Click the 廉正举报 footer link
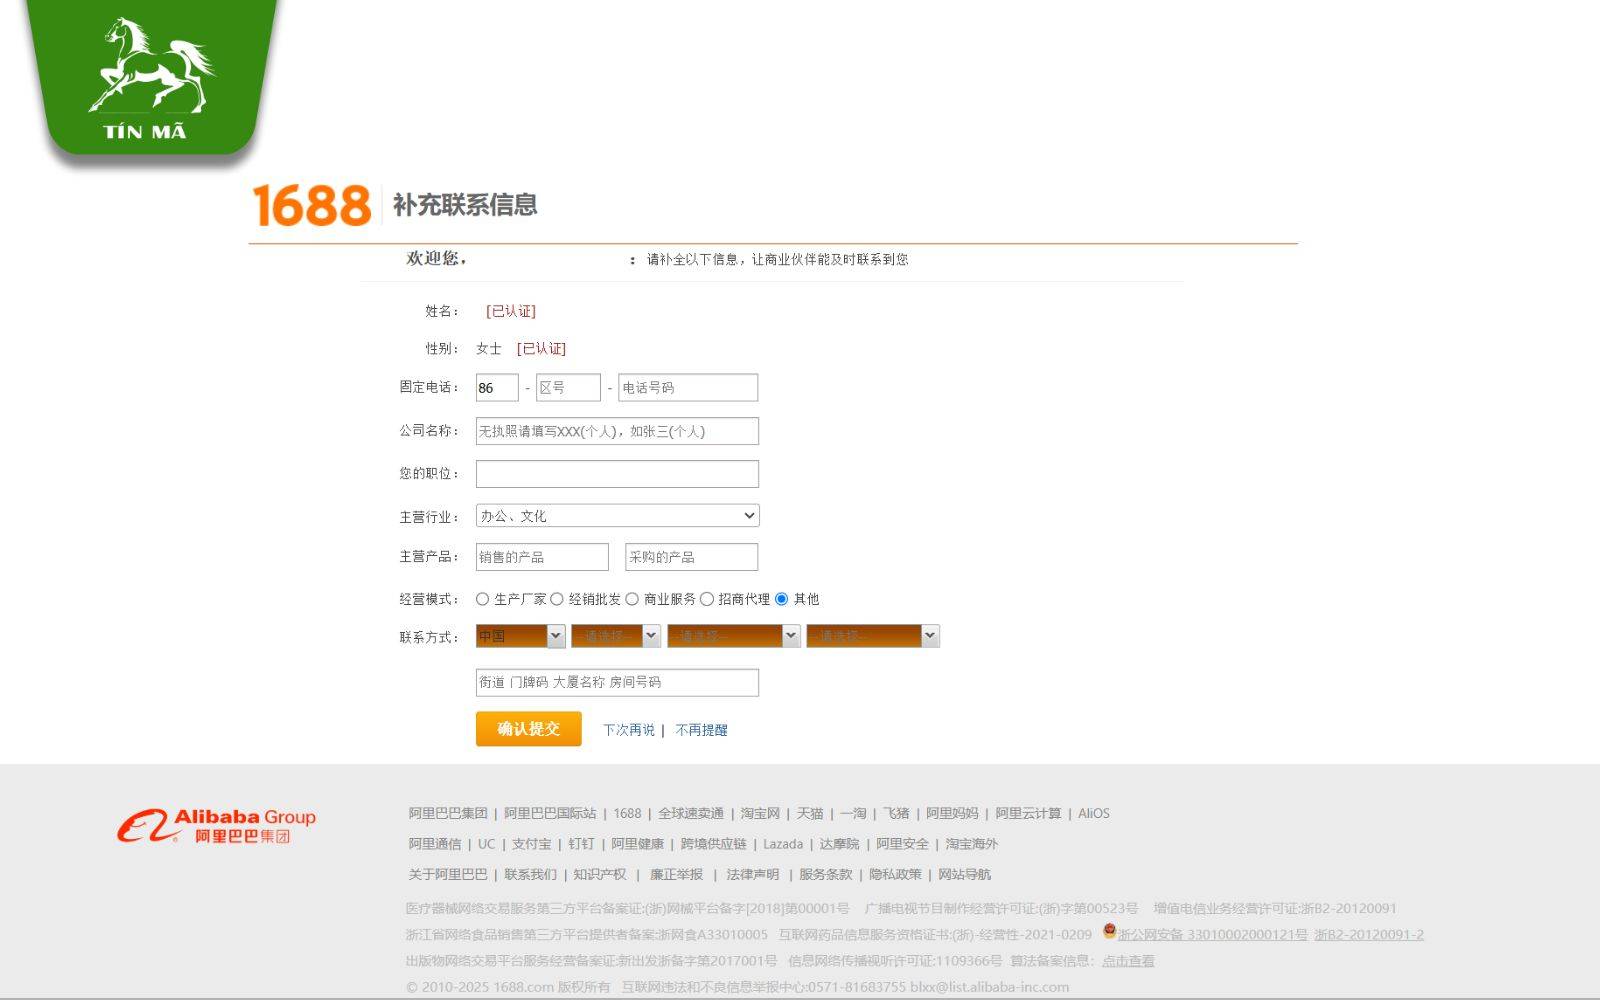1600x1000 pixels. 676,874
